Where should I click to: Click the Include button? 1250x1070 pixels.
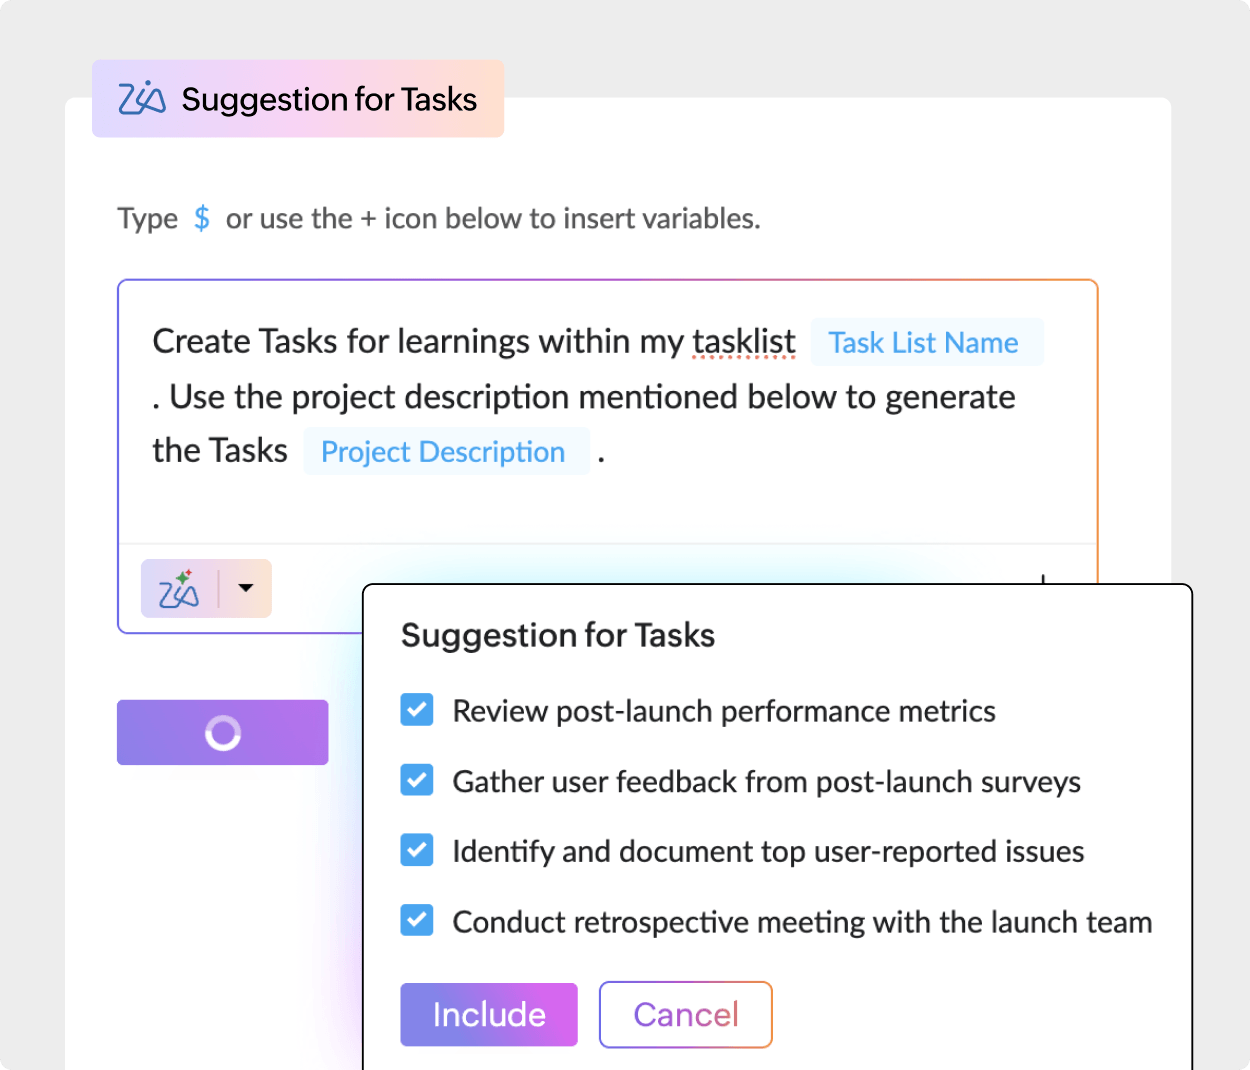click(489, 1014)
